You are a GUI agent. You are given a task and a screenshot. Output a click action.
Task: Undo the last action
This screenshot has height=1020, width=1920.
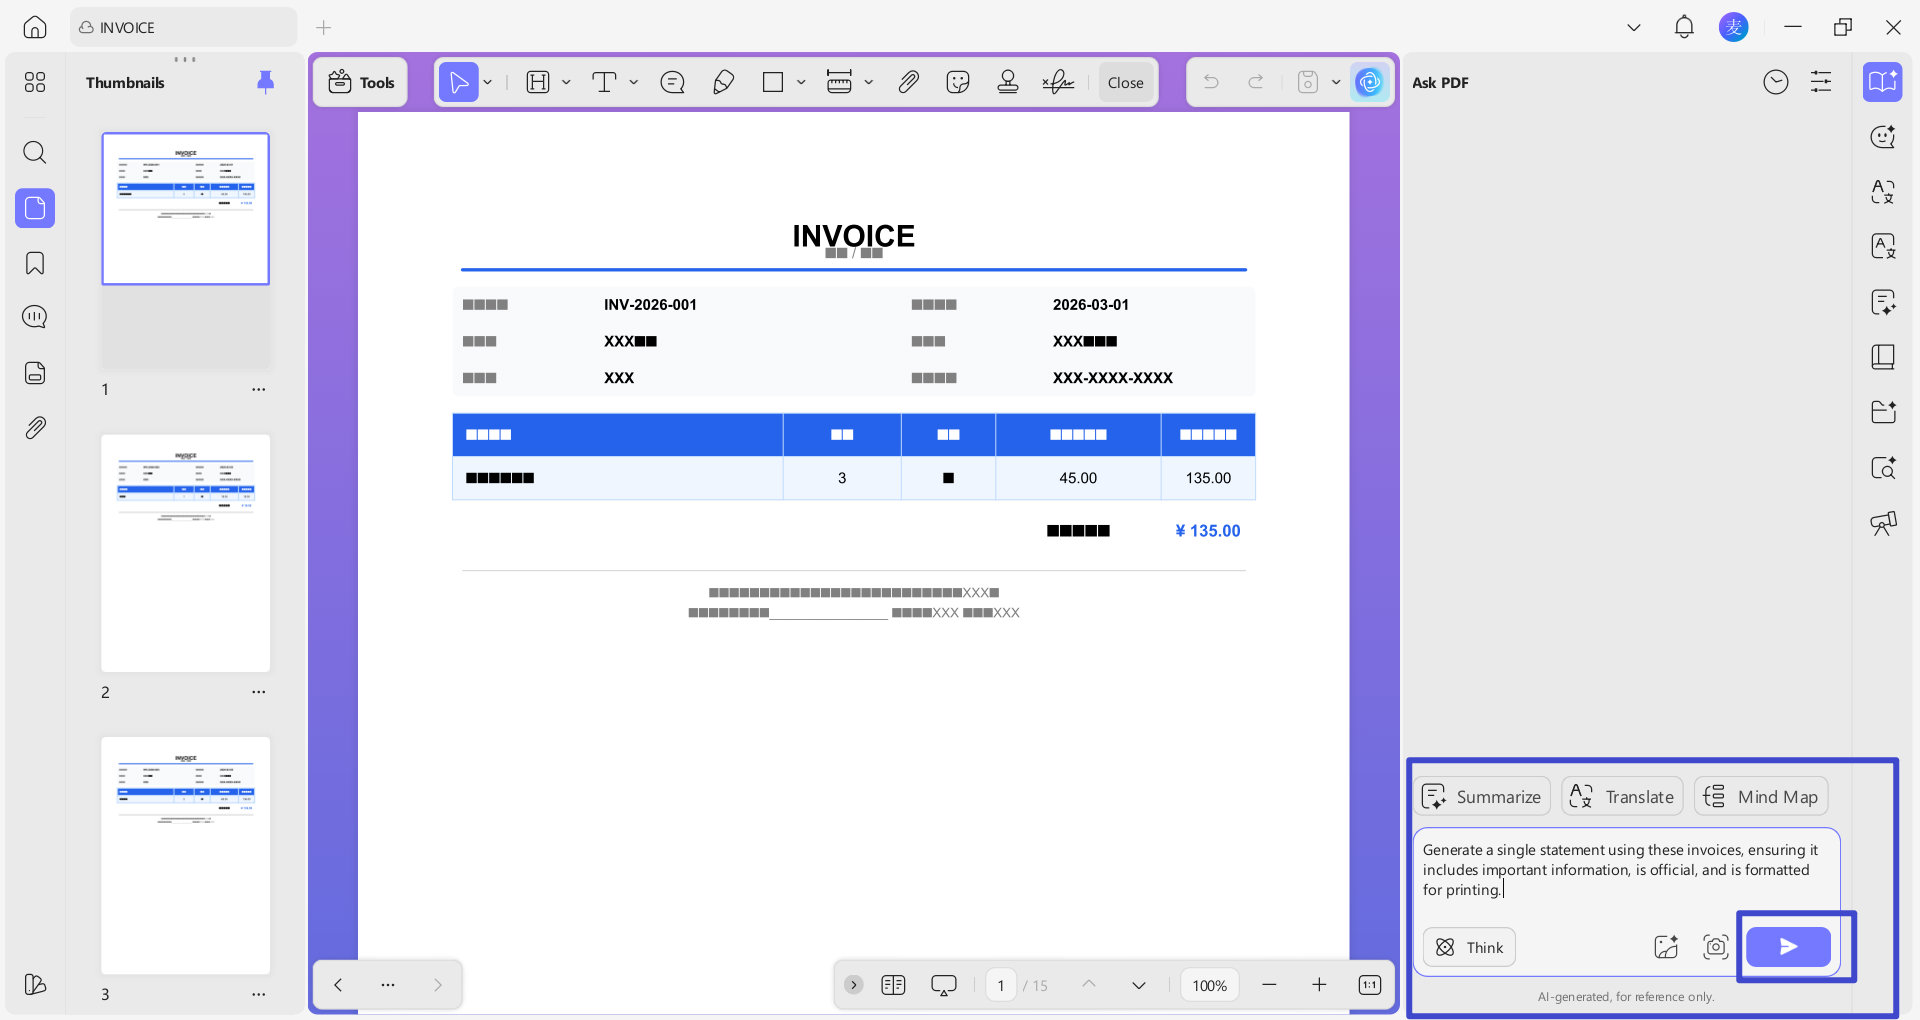pos(1211,82)
